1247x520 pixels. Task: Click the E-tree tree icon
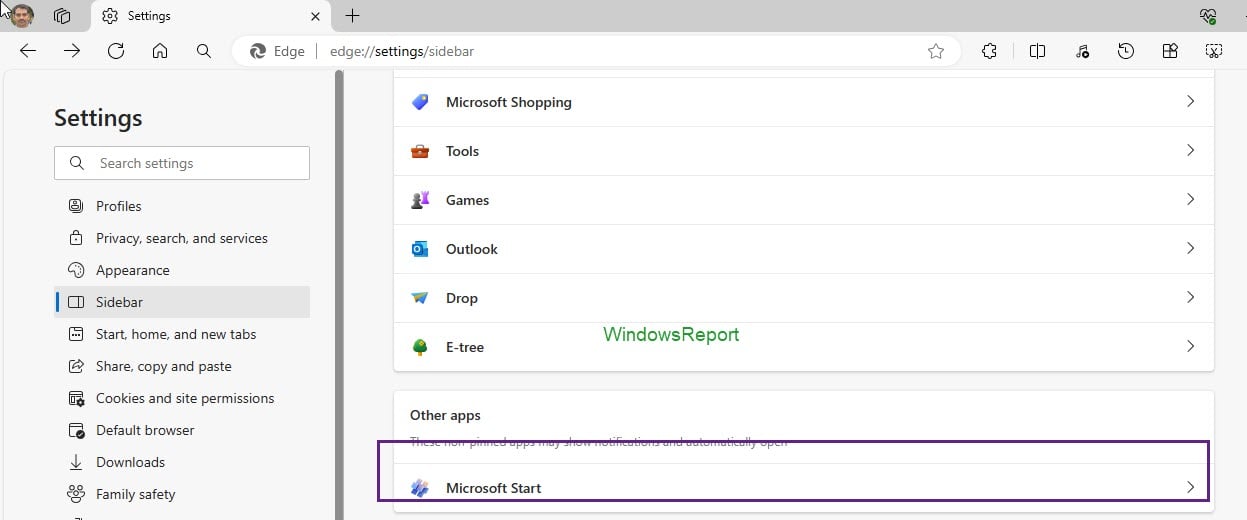click(x=420, y=347)
